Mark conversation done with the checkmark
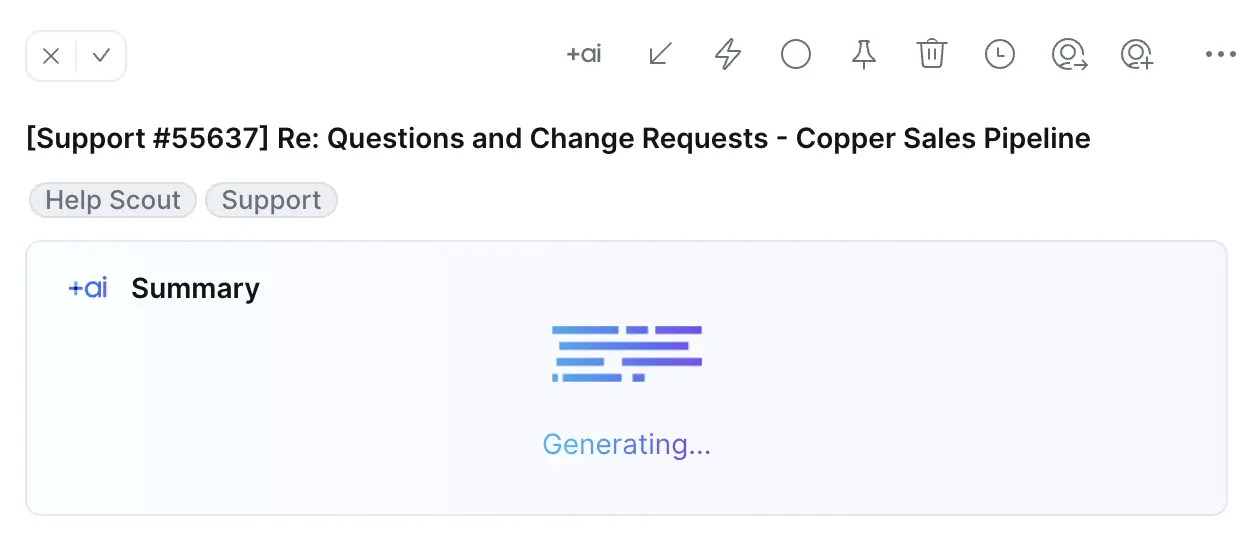Image resolution: width=1256 pixels, height=552 pixels. 101,56
